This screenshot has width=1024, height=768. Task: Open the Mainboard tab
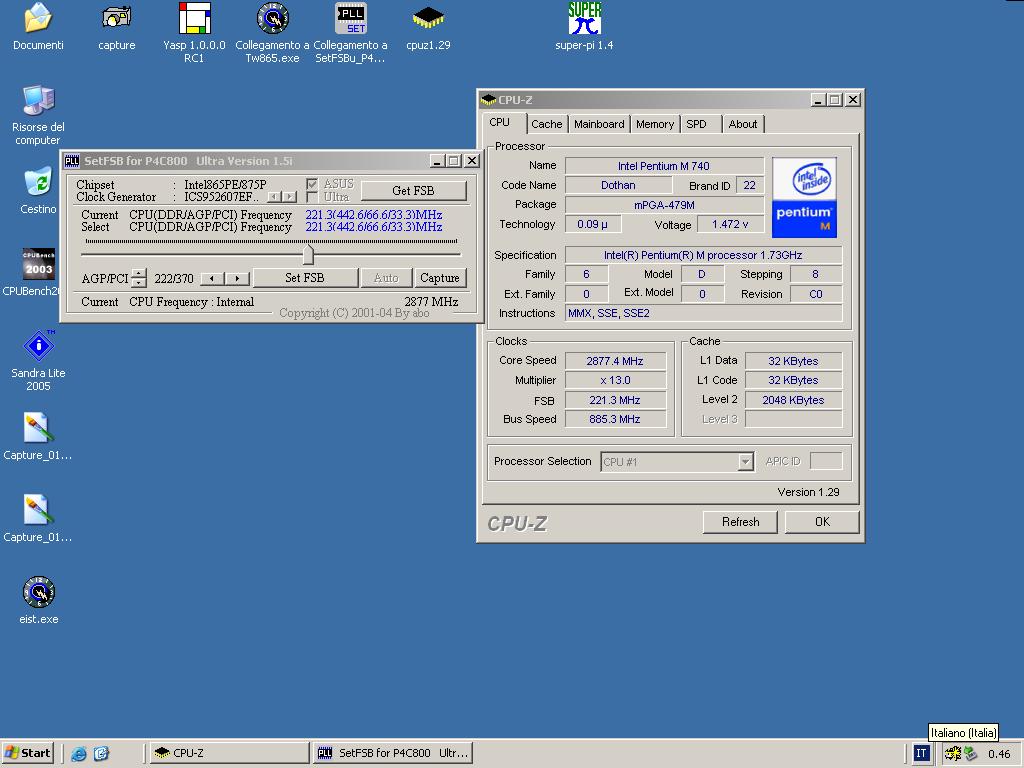[x=599, y=124]
